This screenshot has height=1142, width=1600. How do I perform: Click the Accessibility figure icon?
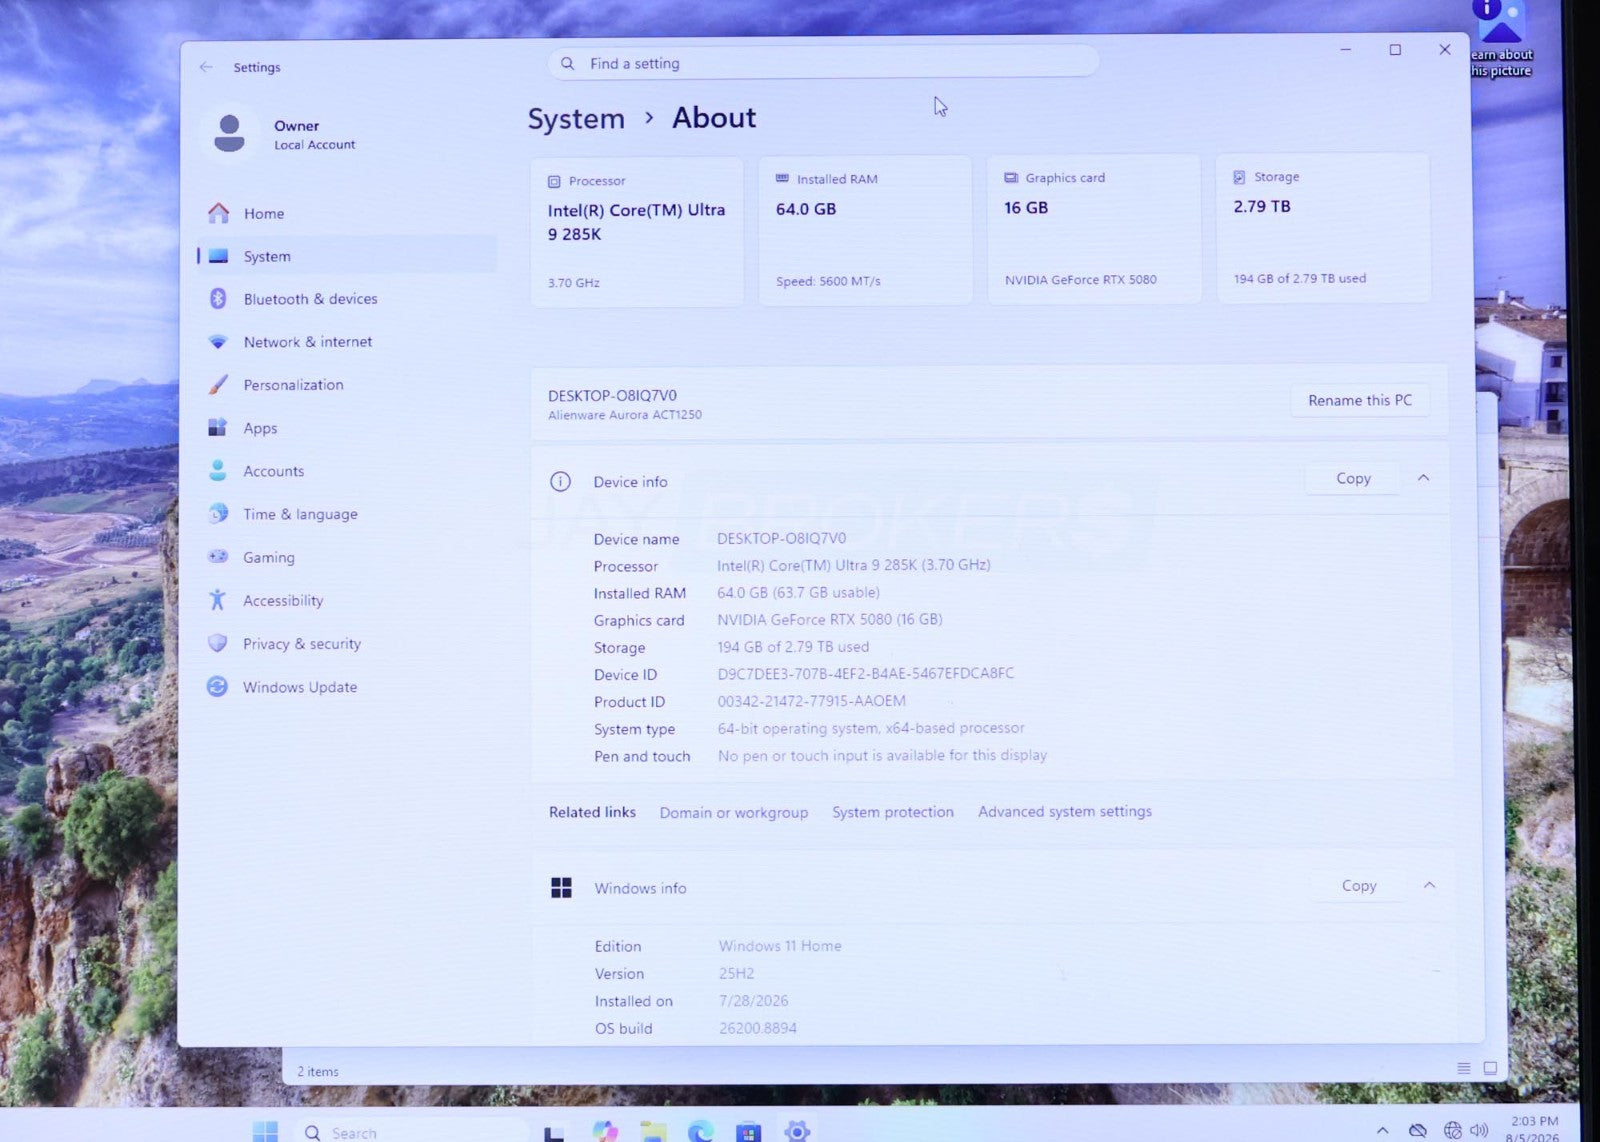tap(217, 600)
